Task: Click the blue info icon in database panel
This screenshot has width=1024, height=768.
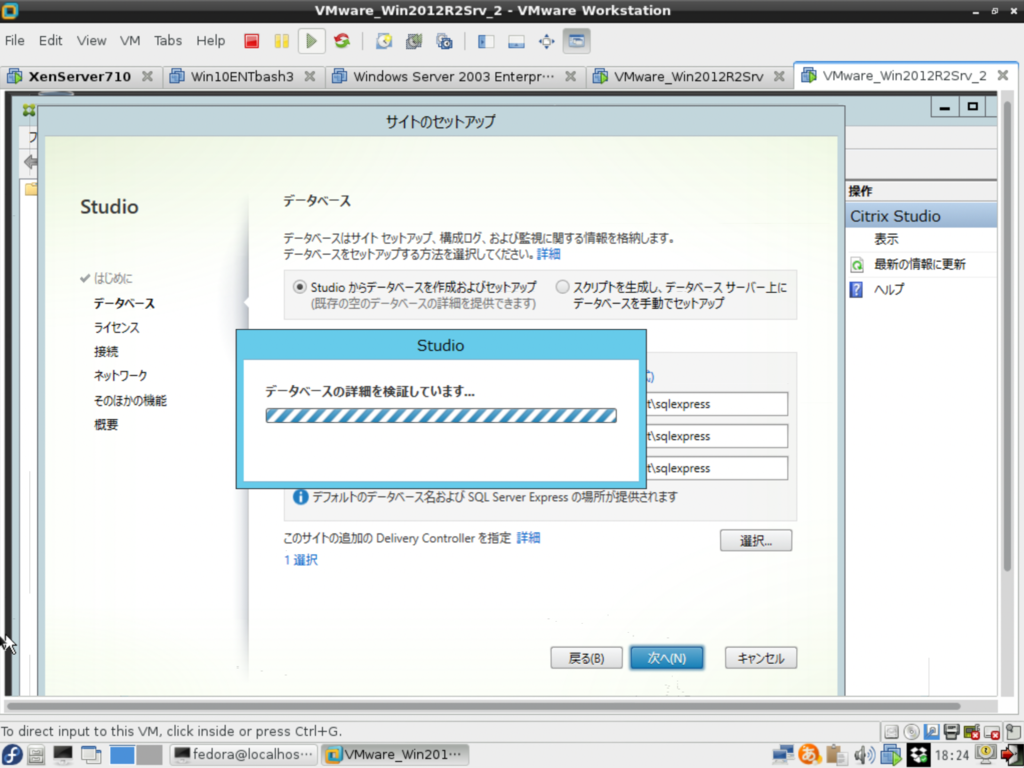Action: [x=300, y=497]
